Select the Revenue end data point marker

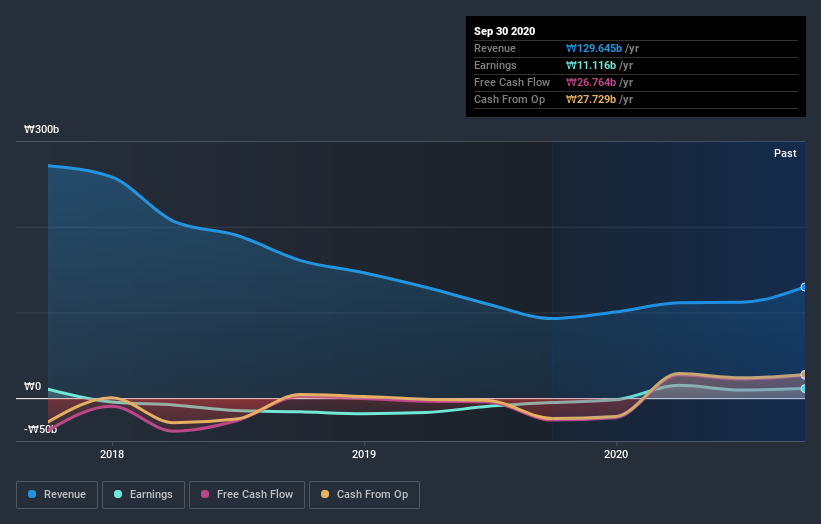(x=804, y=287)
